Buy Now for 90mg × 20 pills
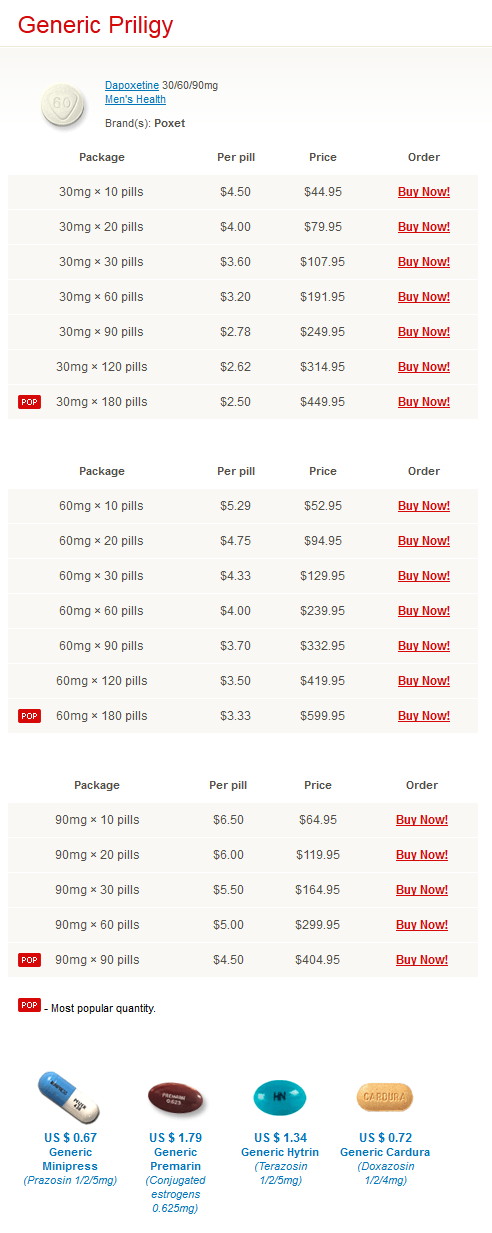Viewport: 492px width, 1233px height. coord(422,855)
